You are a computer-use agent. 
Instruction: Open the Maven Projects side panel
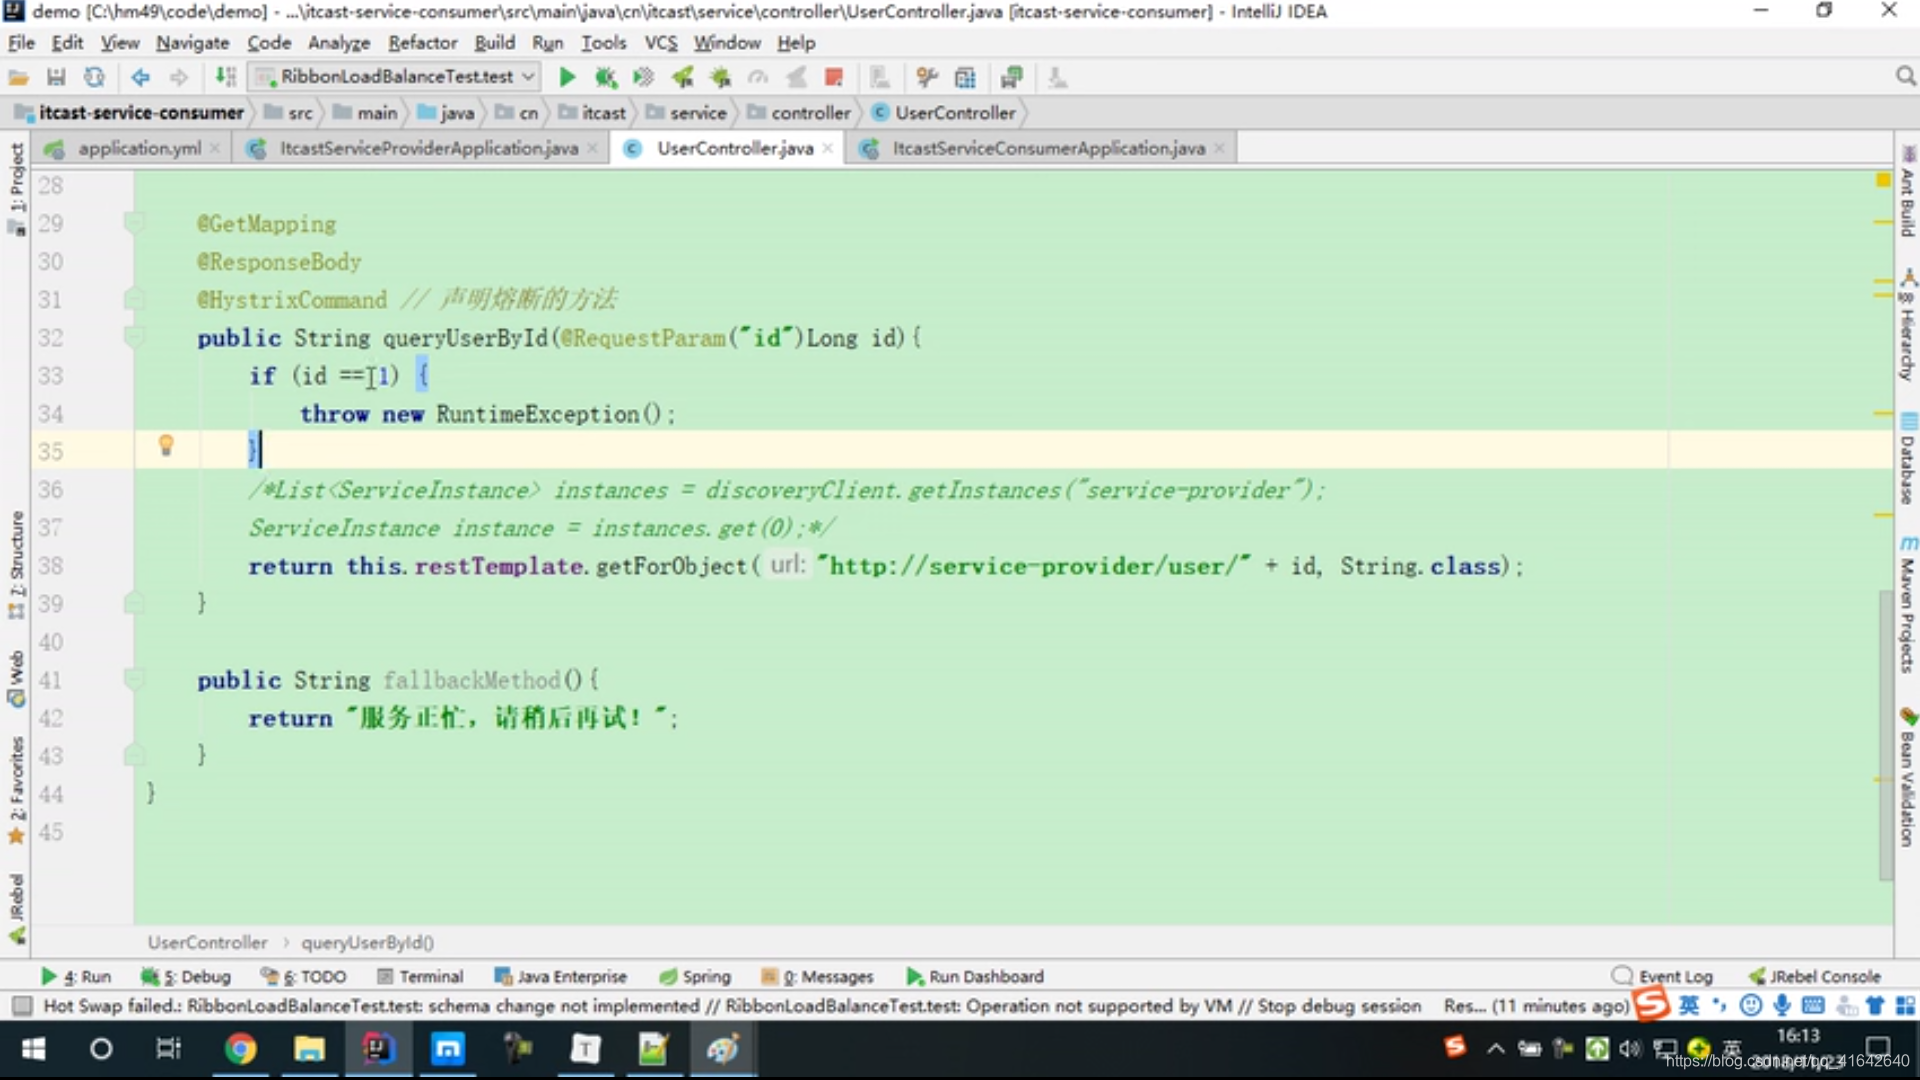pyautogui.click(x=1908, y=604)
